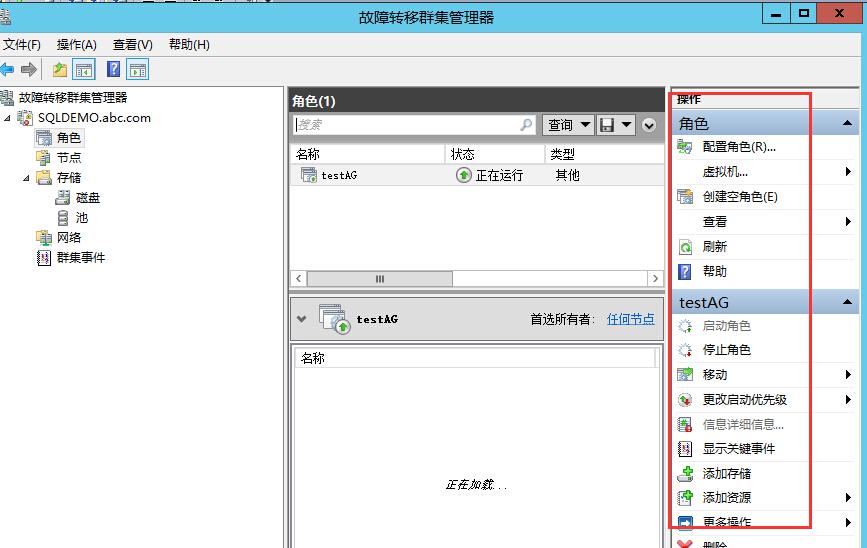Select the 节点 node in tree
The image size is (867, 548).
coord(69,158)
